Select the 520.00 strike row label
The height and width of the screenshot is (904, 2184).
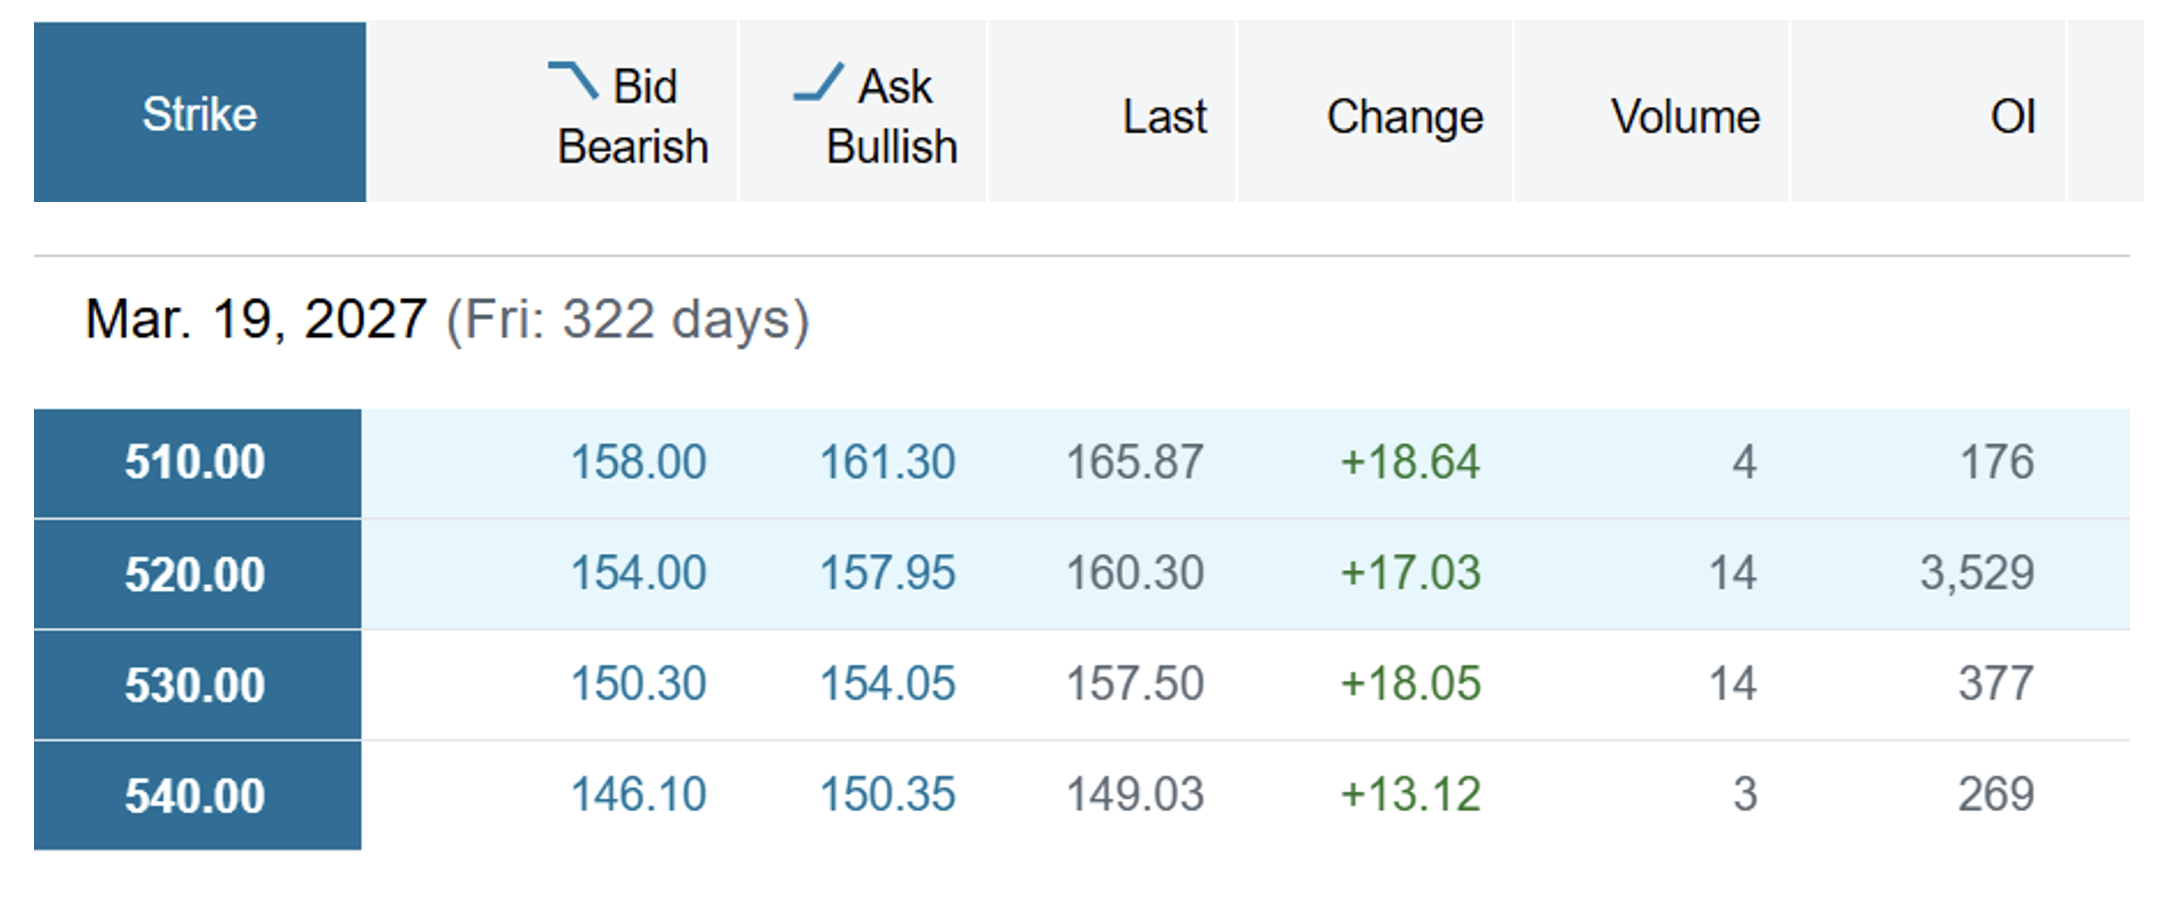[197, 574]
